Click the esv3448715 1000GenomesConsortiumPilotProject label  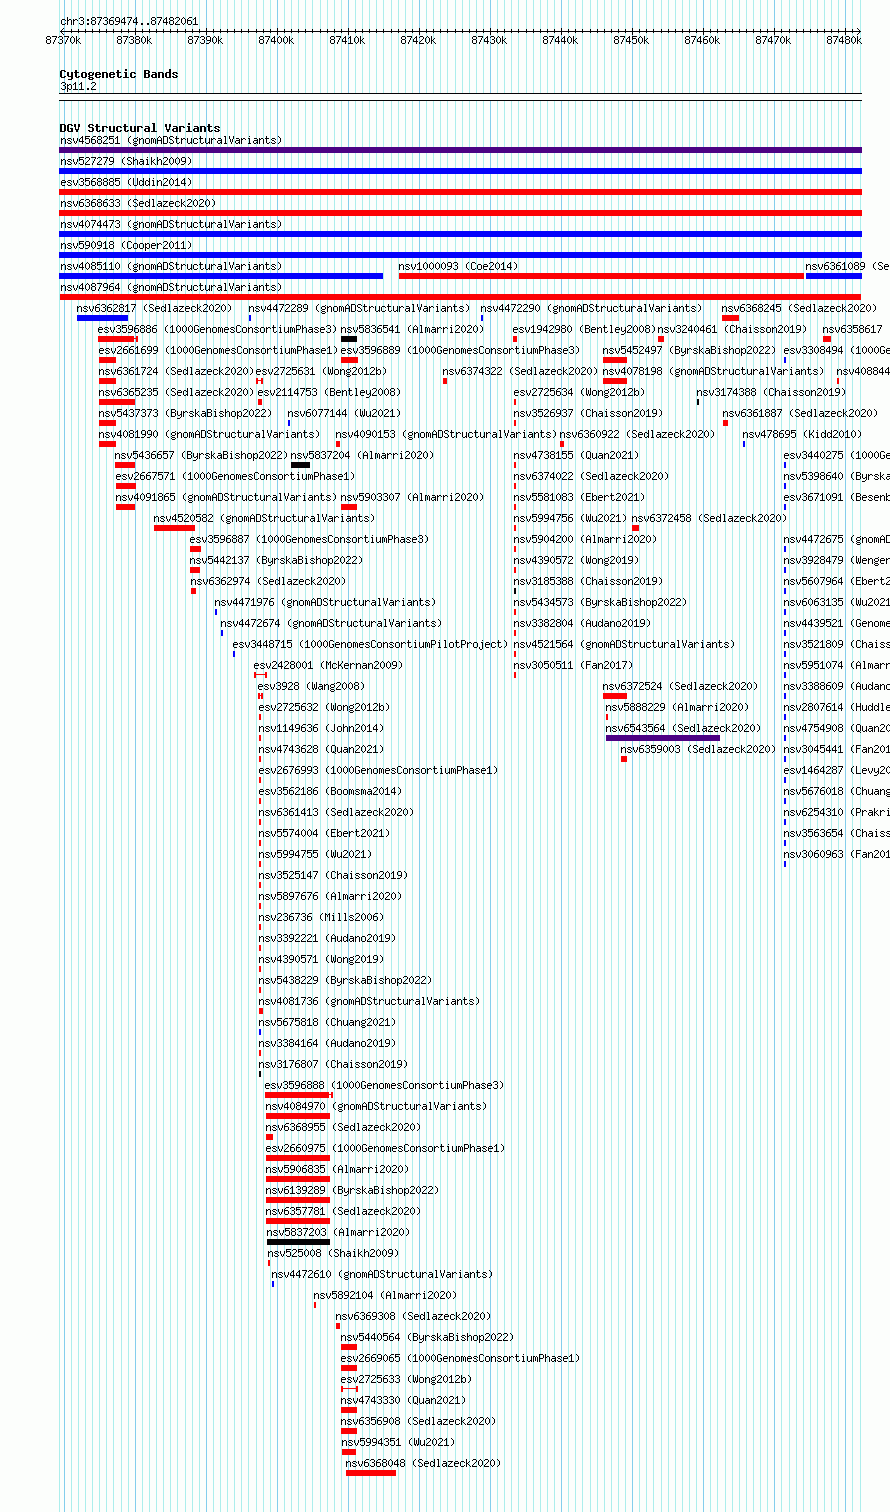pos(370,644)
